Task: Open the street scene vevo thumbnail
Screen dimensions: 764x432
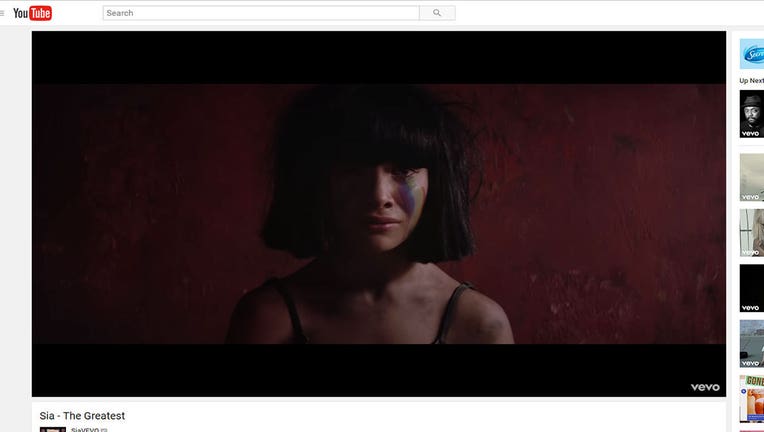Action: [752, 343]
